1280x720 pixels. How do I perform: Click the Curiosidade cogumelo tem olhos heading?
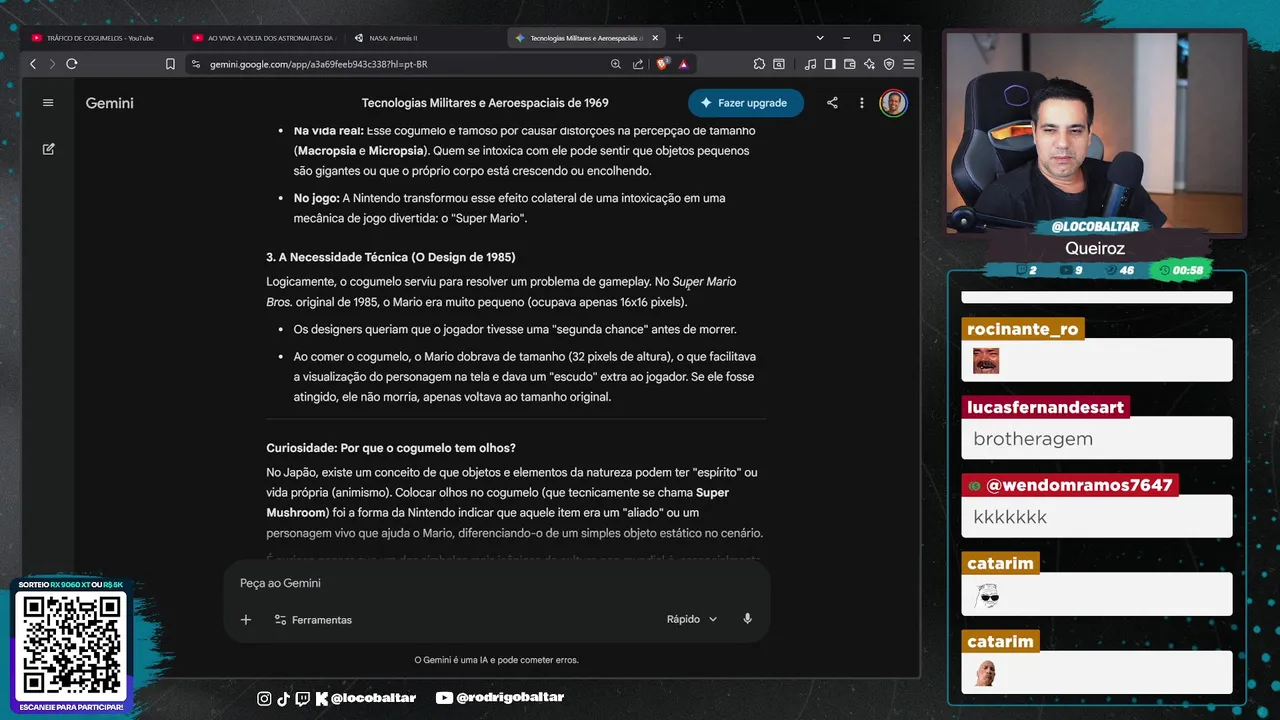[391, 448]
